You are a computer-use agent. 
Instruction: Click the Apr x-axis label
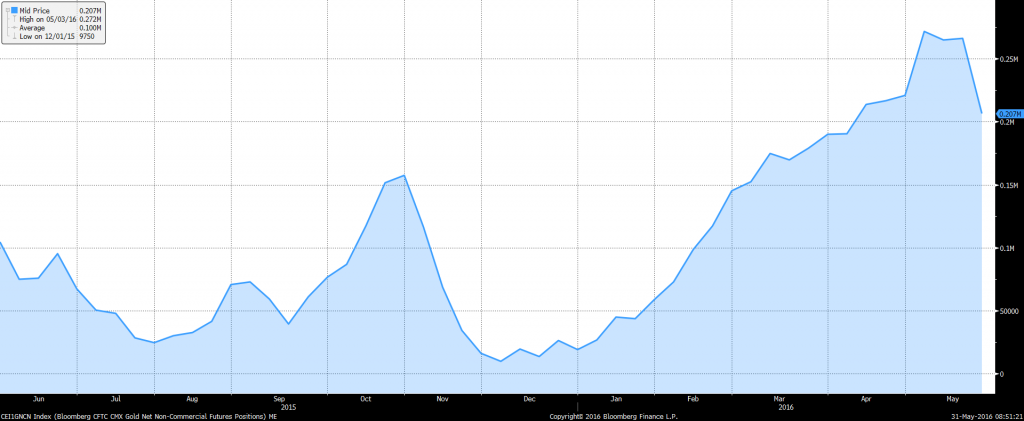[x=866, y=398]
